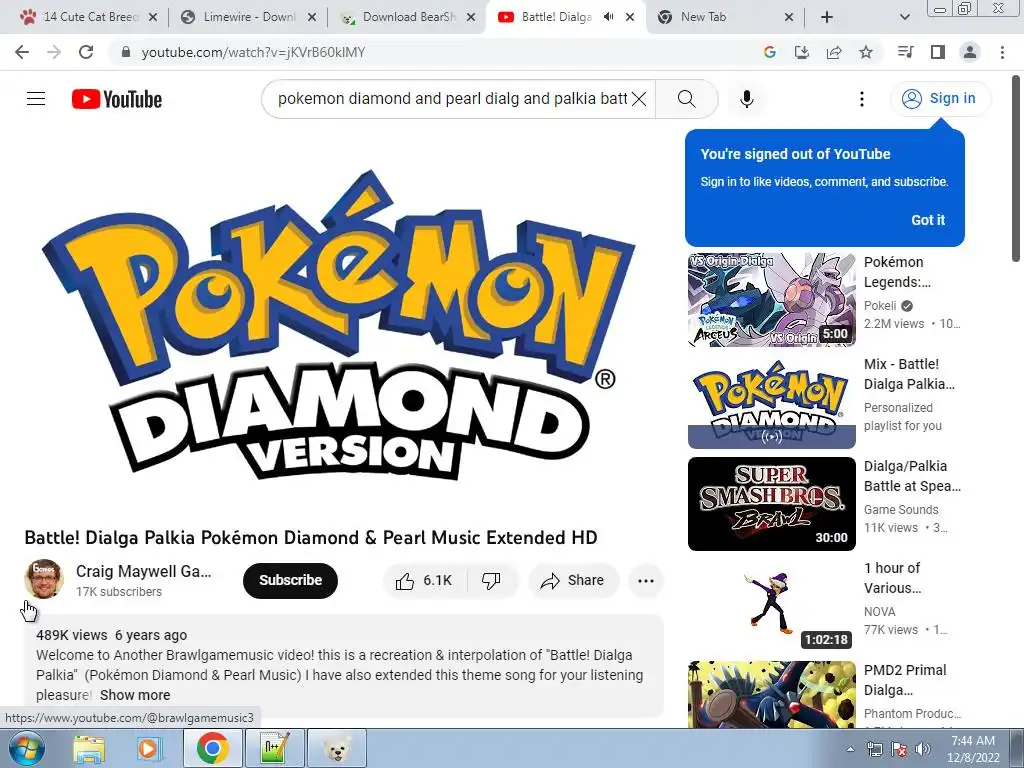Open Windows Explorer from taskbar
Screen dimensions: 1024x768
click(89, 748)
